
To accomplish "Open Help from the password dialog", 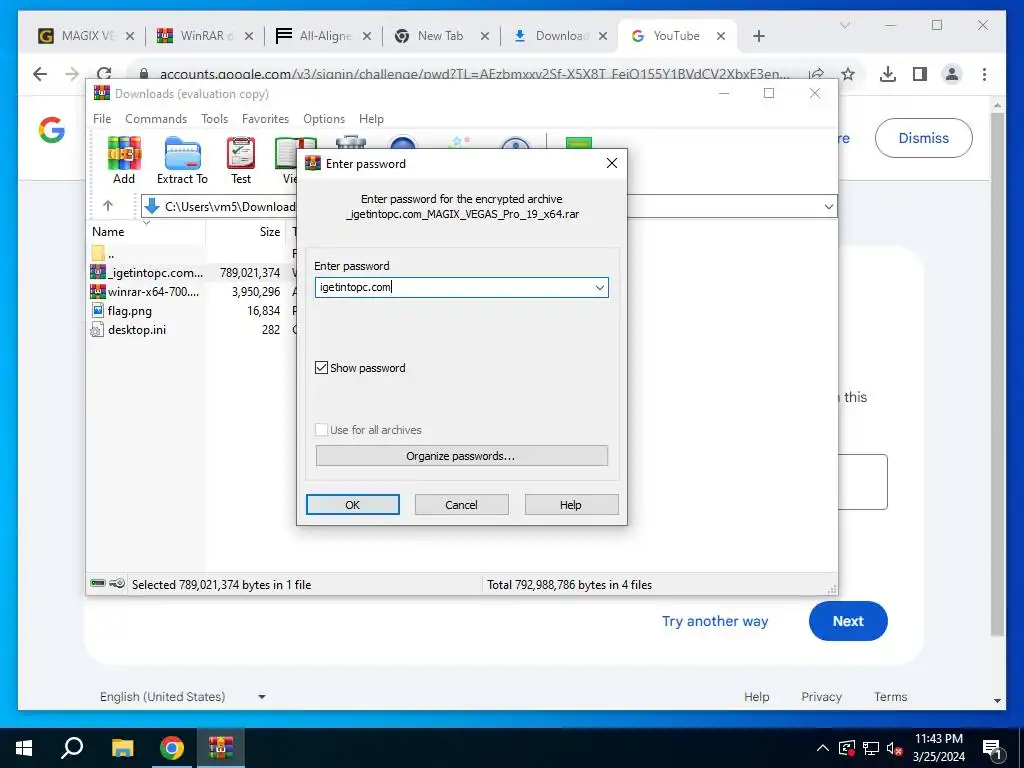I will (x=571, y=505).
